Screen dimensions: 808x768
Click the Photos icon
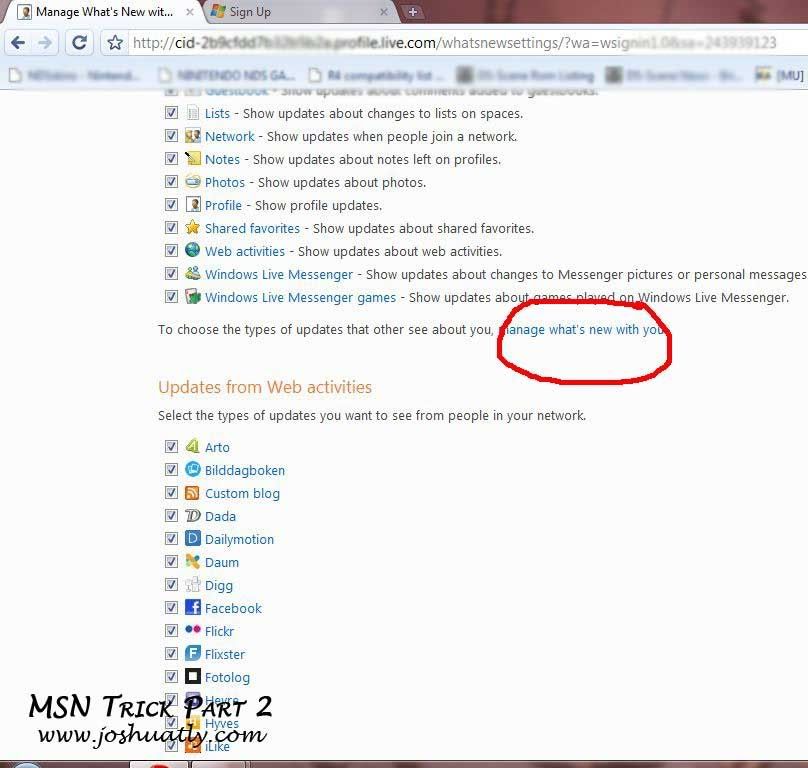tap(192, 182)
